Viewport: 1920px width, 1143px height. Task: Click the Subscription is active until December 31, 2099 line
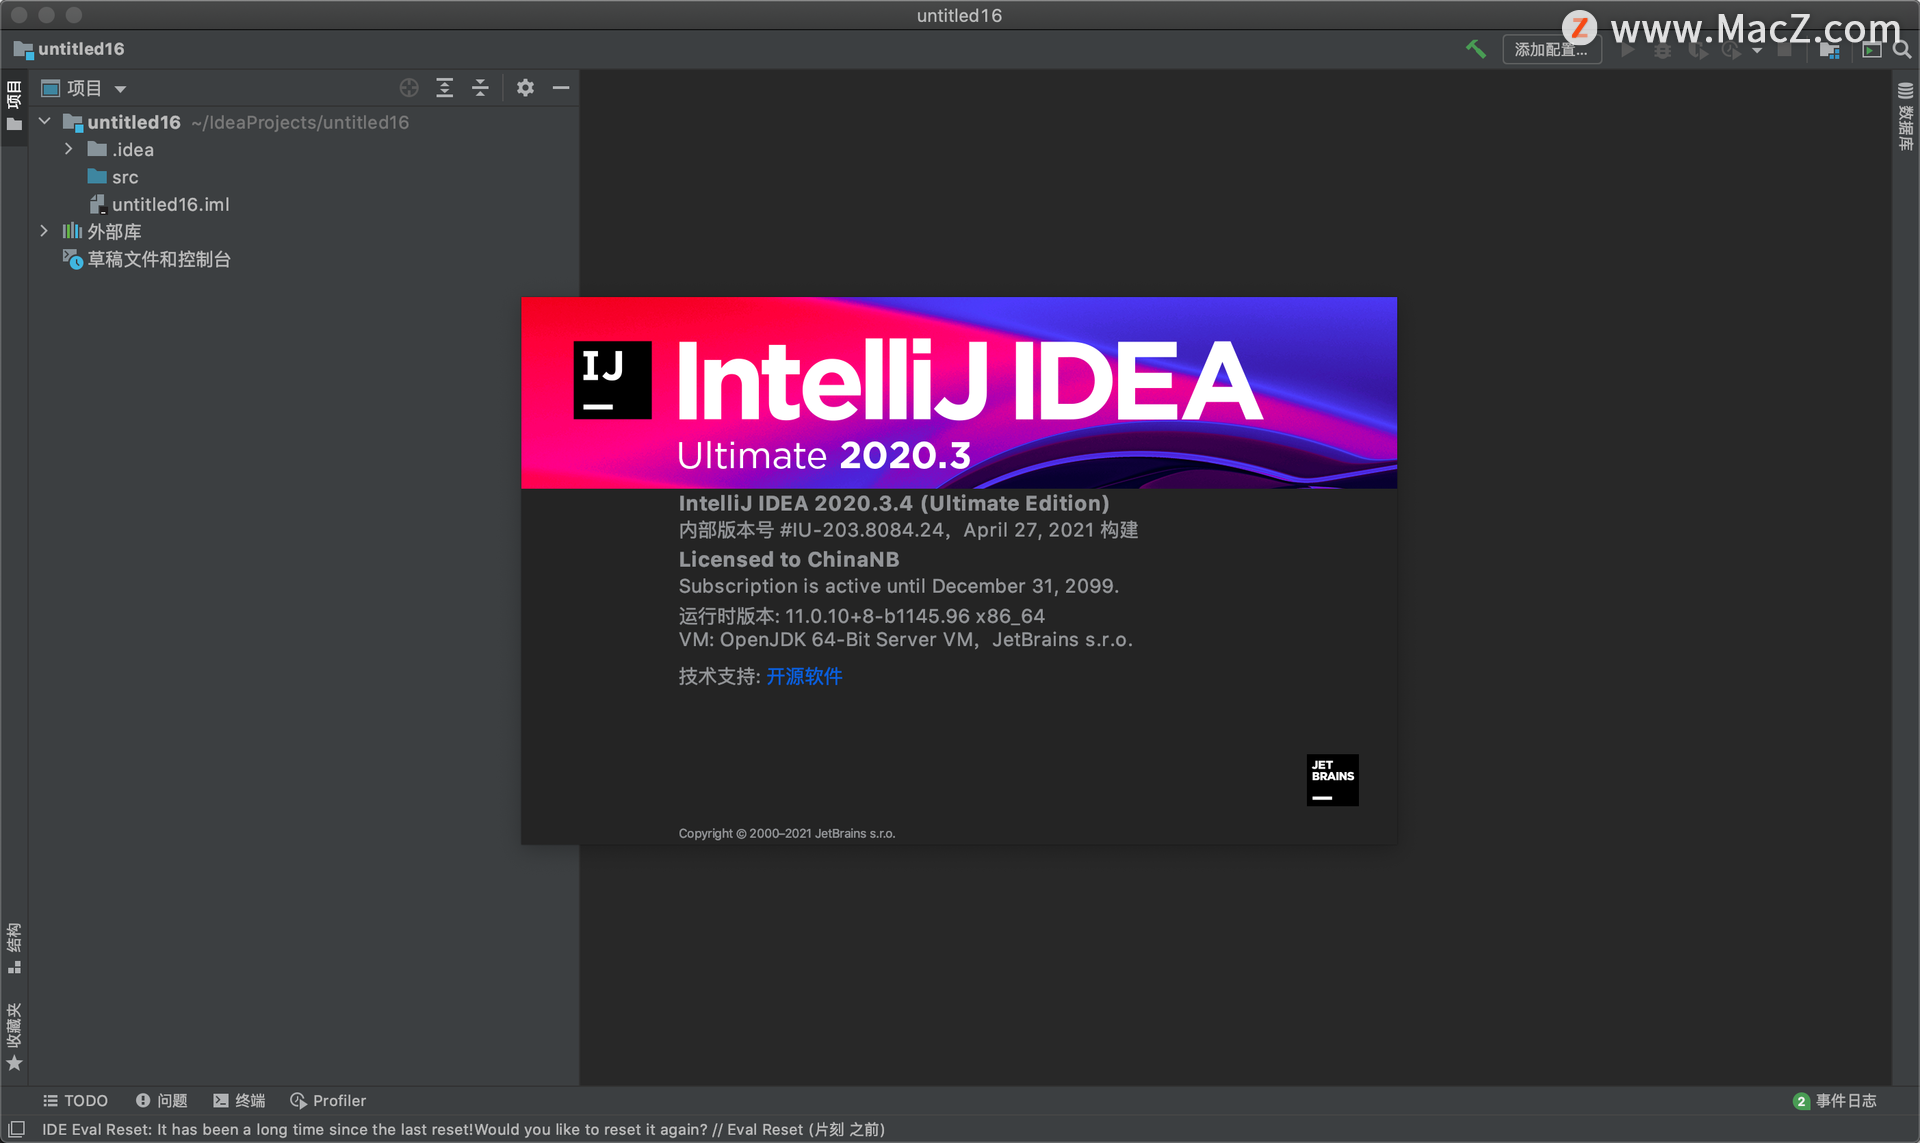(898, 586)
